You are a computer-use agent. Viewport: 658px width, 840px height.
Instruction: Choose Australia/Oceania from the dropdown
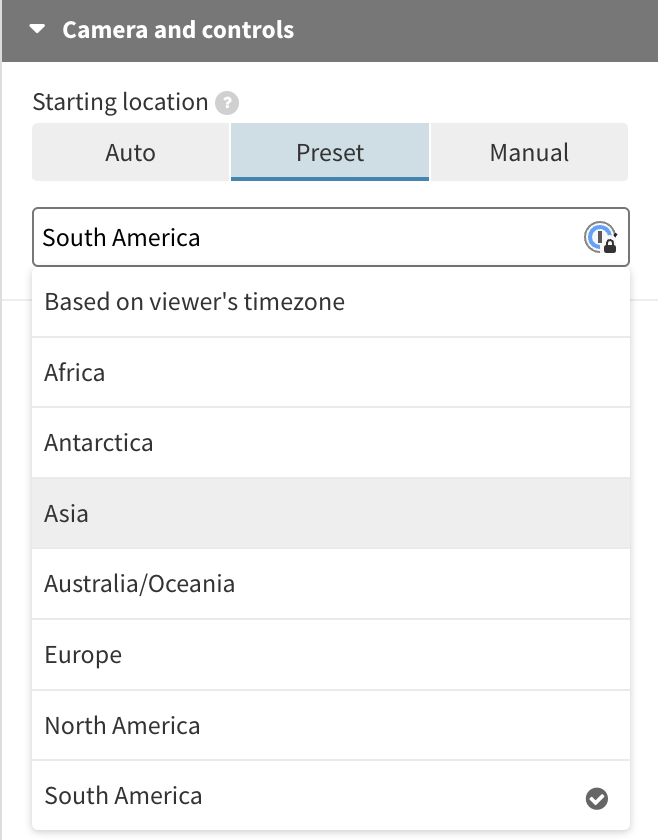140,584
